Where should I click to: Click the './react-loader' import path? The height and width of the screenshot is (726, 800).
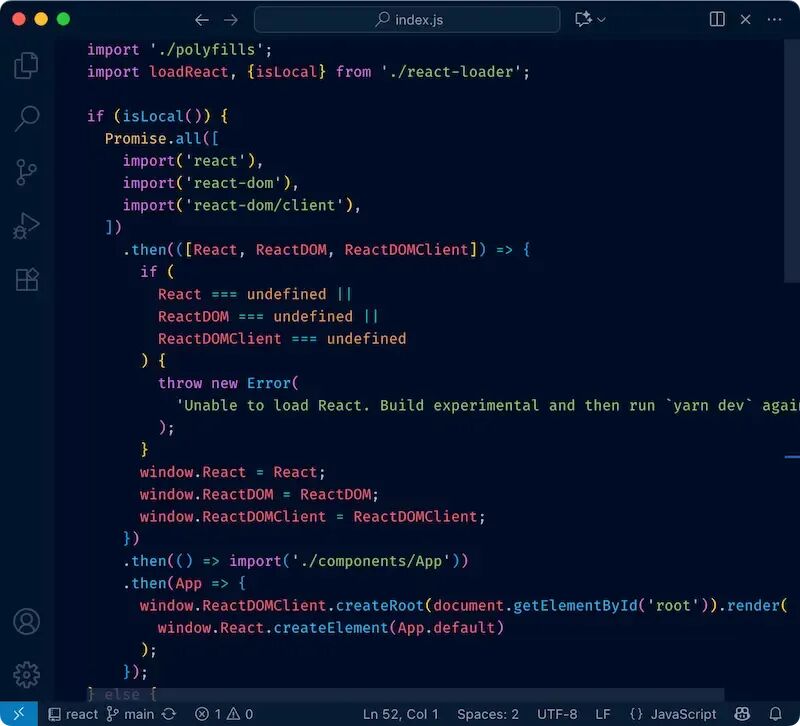[451, 72]
